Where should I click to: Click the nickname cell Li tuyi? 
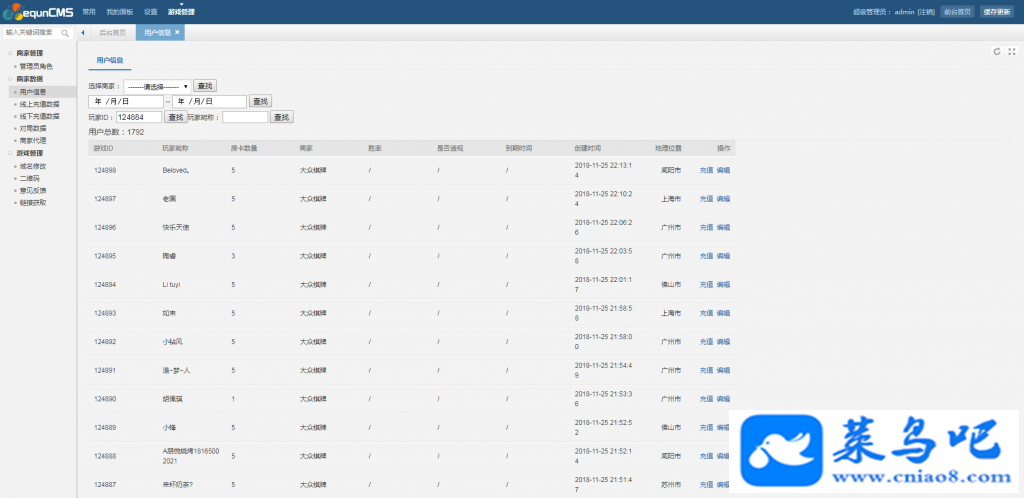[172, 285]
